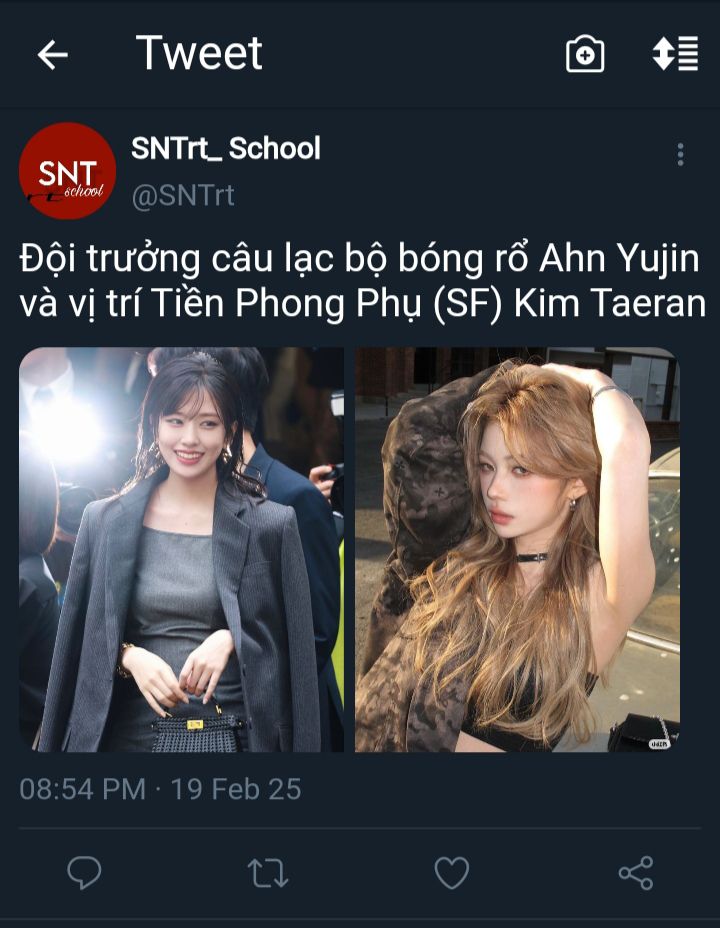
Task: Click the @SNTrt handle
Action: (183, 195)
